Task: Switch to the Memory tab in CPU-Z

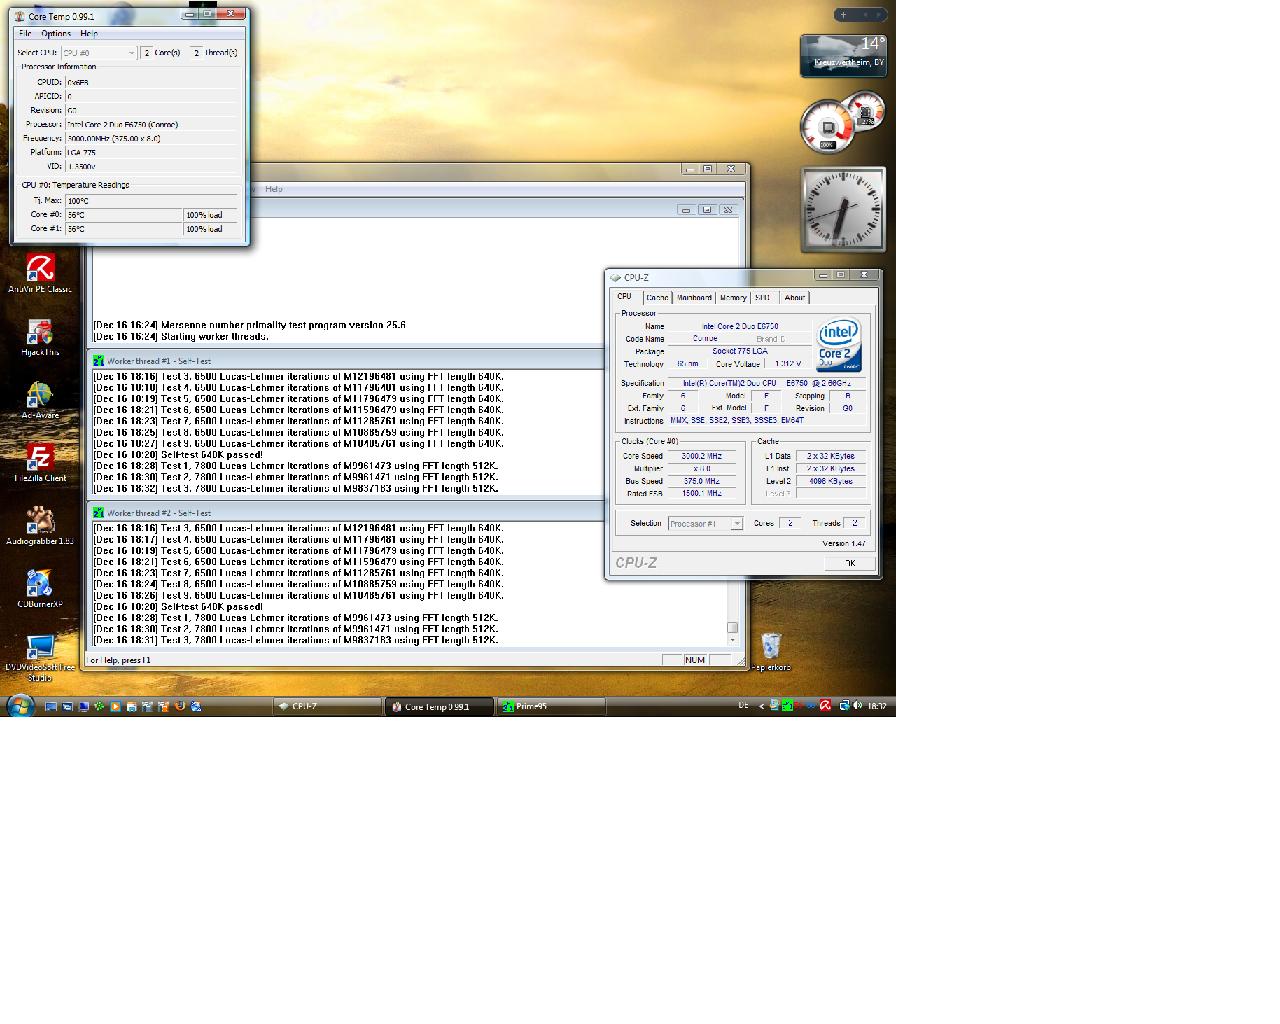Action: (x=733, y=297)
